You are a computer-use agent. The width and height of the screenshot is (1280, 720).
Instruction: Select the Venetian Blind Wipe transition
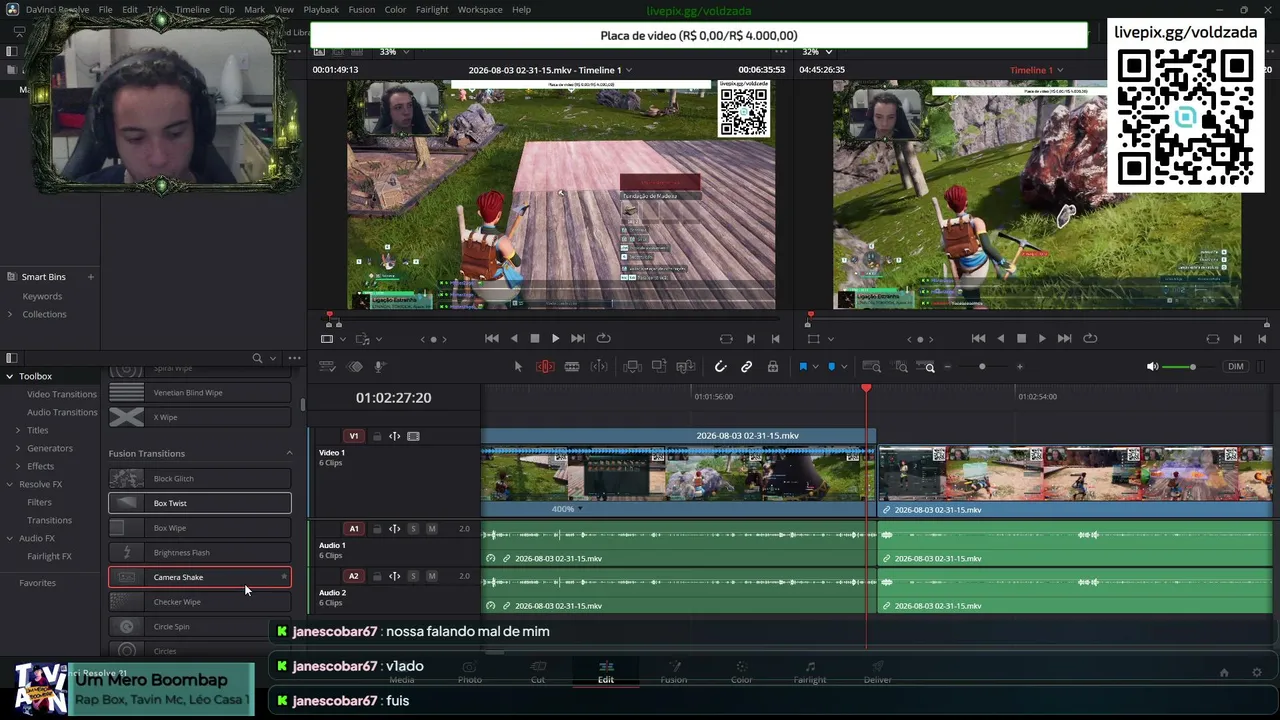tap(200, 393)
